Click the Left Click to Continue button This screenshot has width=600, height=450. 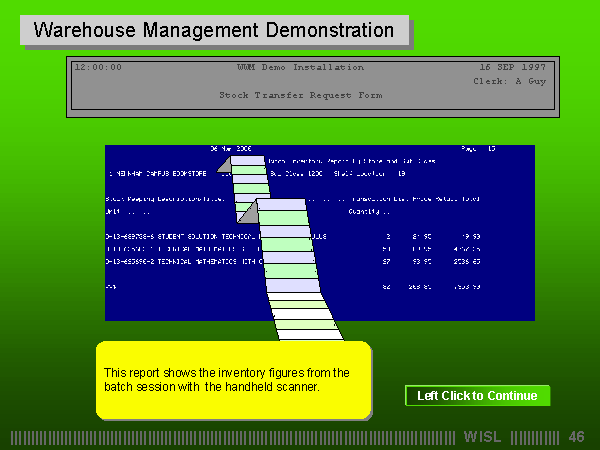coord(477,396)
